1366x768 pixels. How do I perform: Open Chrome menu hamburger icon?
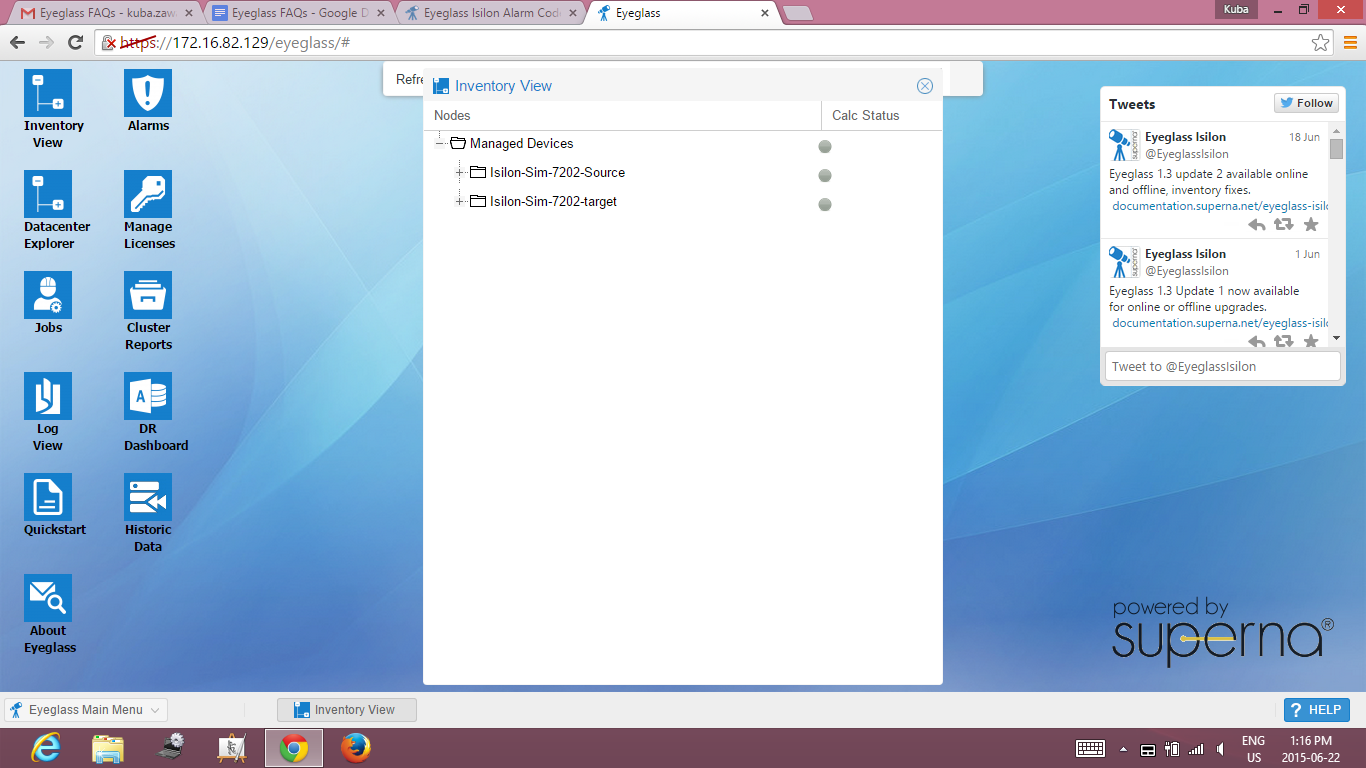point(1350,42)
